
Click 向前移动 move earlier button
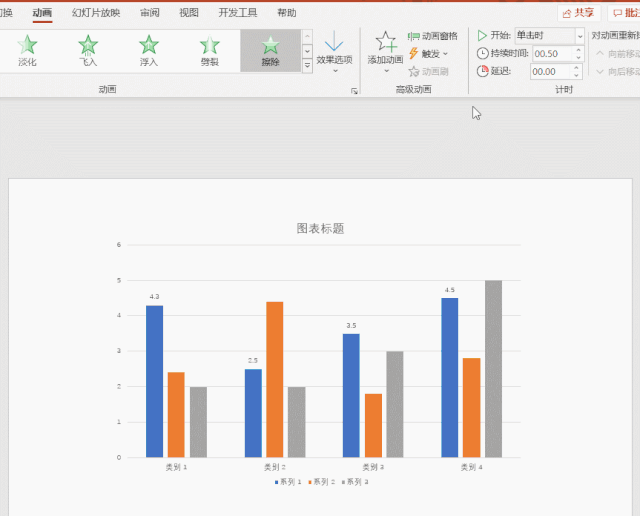click(618, 53)
